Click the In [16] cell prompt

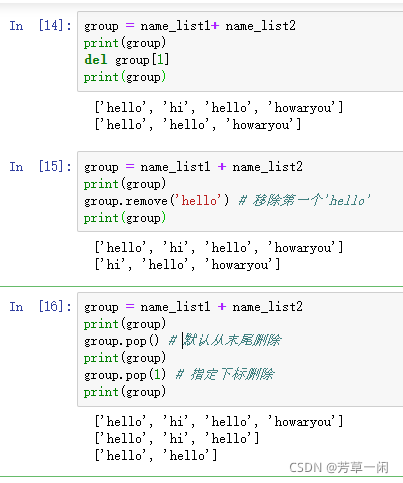pyautogui.click(x=40, y=307)
